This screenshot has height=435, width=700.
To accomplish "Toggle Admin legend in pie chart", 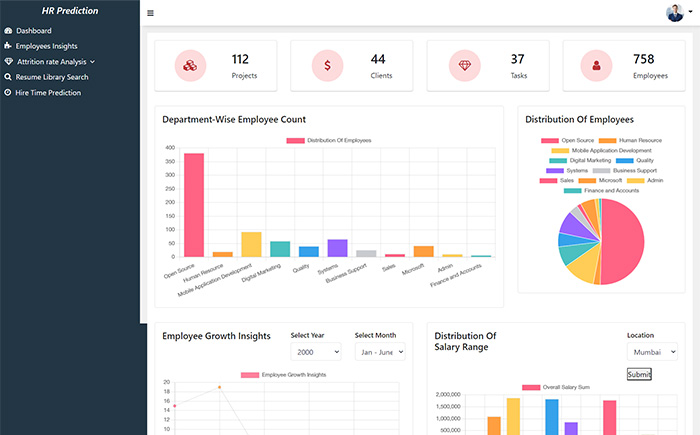I will 645,180.
